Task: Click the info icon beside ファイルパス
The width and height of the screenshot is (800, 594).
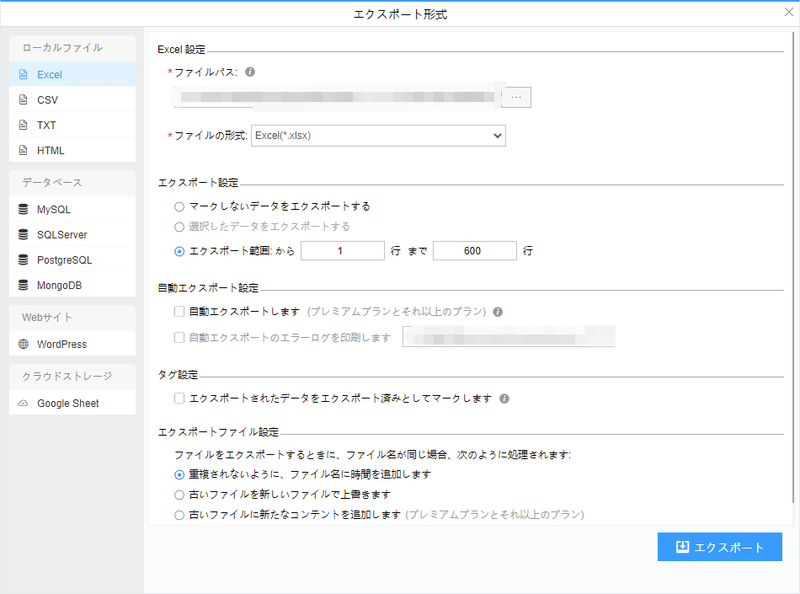Action: tap(250, 72)
